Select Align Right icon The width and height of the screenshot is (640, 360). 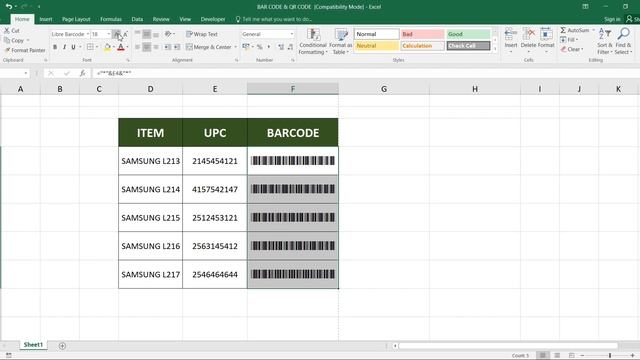tap(156, 47)
